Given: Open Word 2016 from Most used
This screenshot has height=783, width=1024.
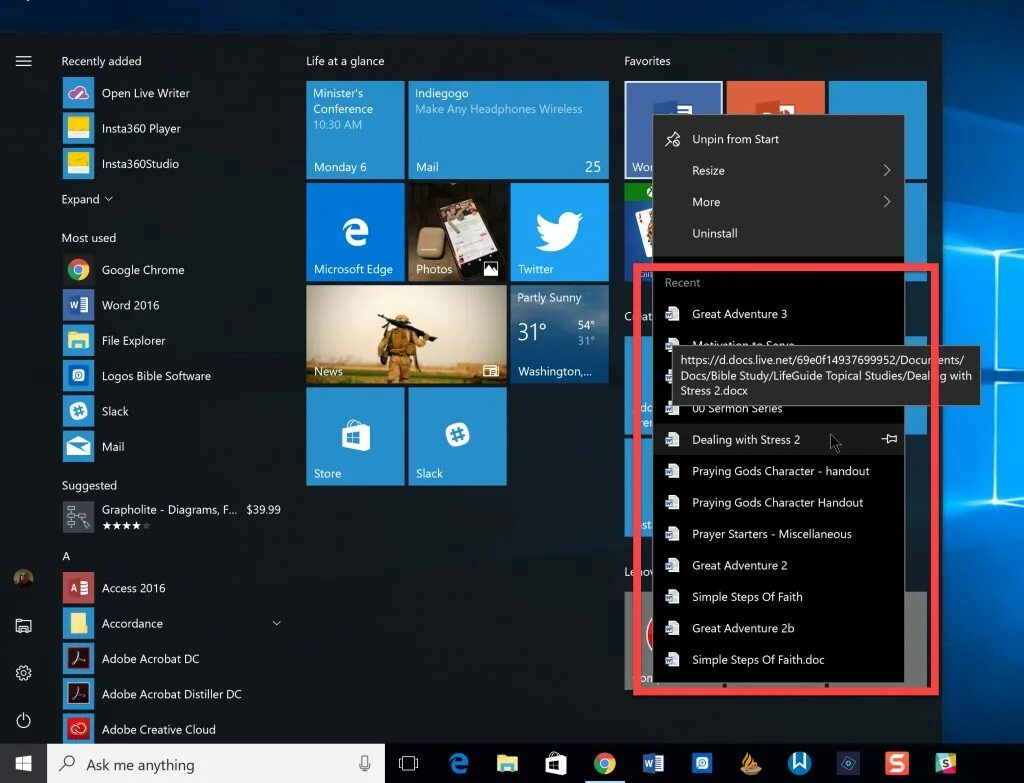Looking at the screenshot, I should (172, 305).
